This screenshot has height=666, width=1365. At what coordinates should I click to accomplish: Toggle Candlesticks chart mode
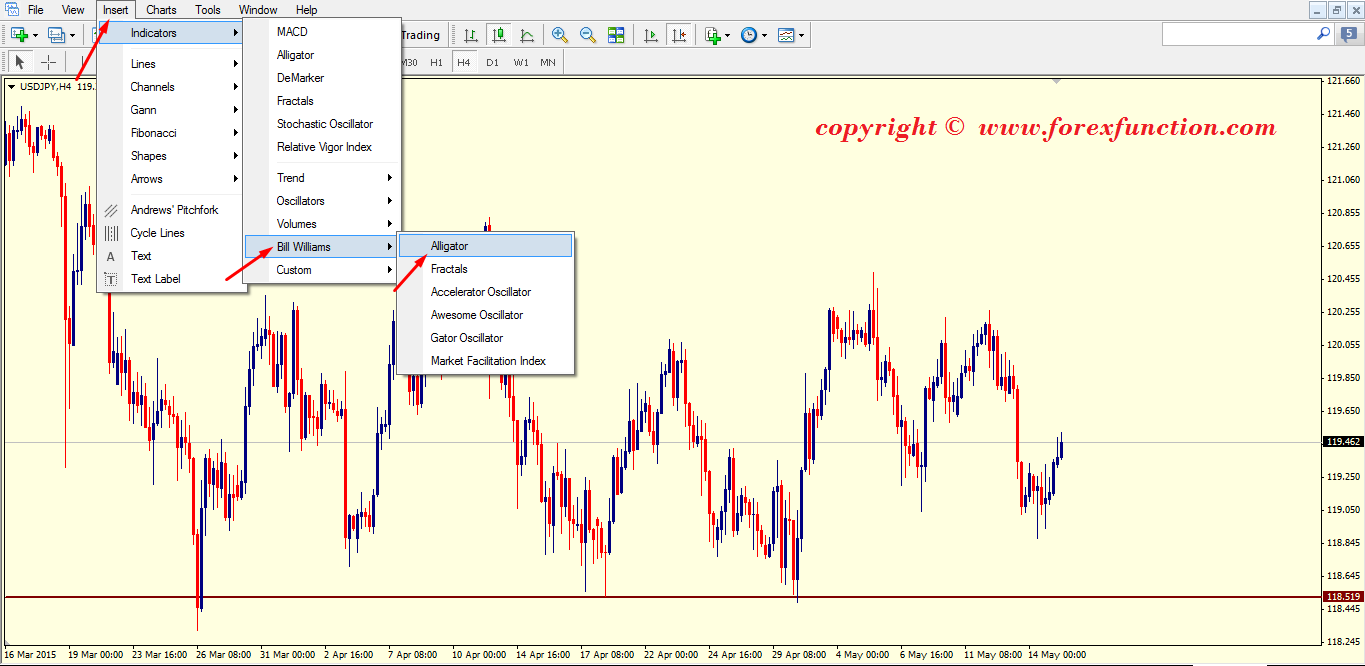coord(498,35)
